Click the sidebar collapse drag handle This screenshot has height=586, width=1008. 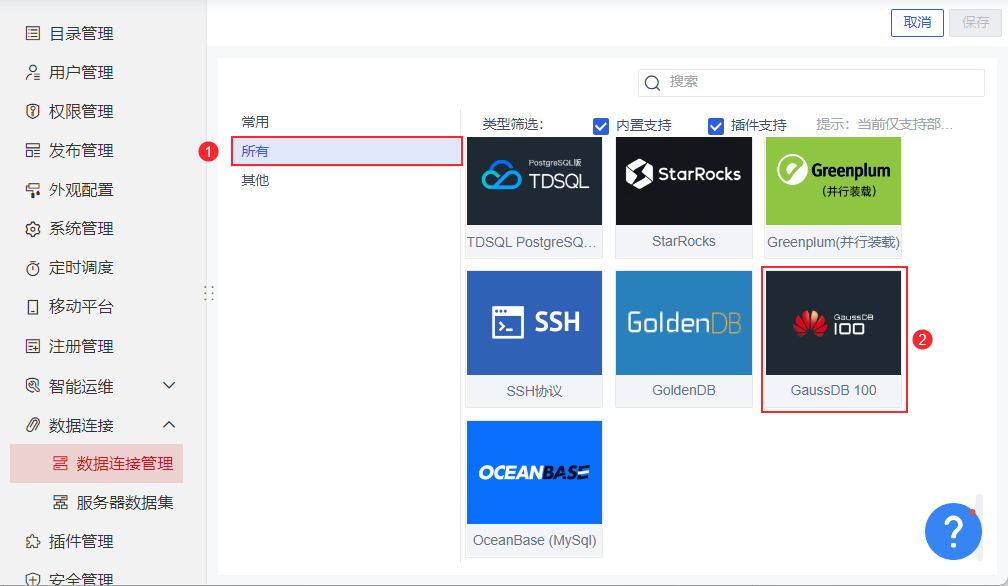(x=209, y=293)
